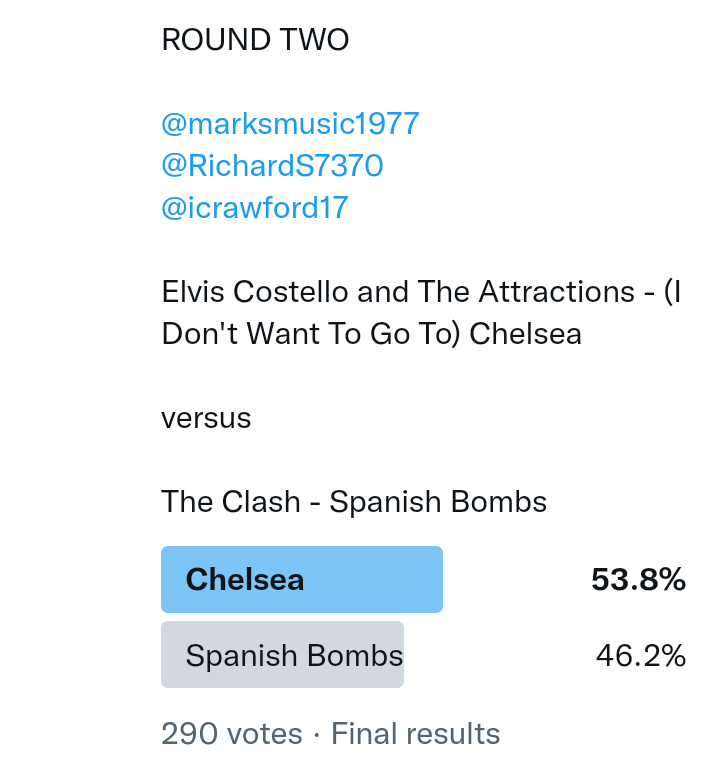Viewport: 720px width, 769px height.
Task: Click the word versus in the tweet
Action: pos(206,417)
